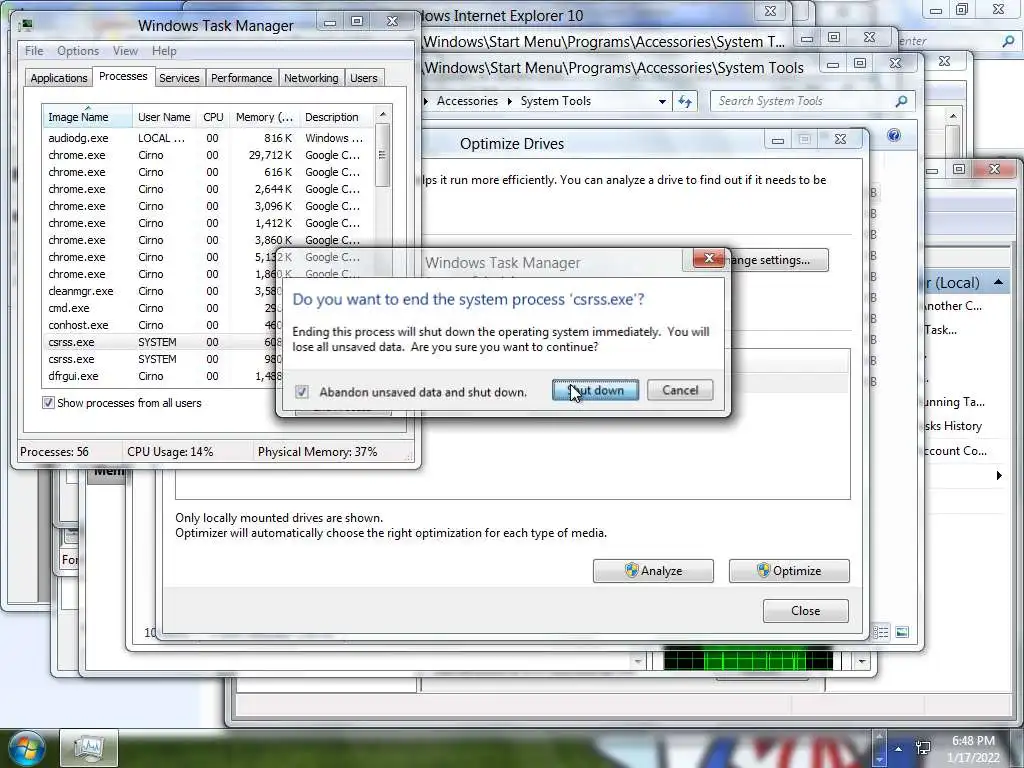Open the Options menu in Task Manager
Screen dimensions: 1024x768
pyautogui.click(x=78, y=51)
